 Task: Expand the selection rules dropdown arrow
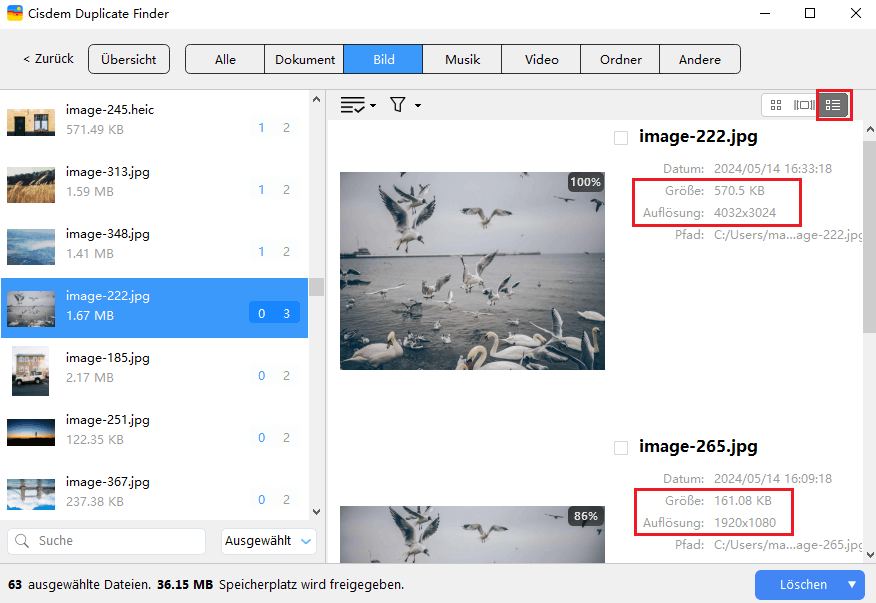tap(373, 106)
